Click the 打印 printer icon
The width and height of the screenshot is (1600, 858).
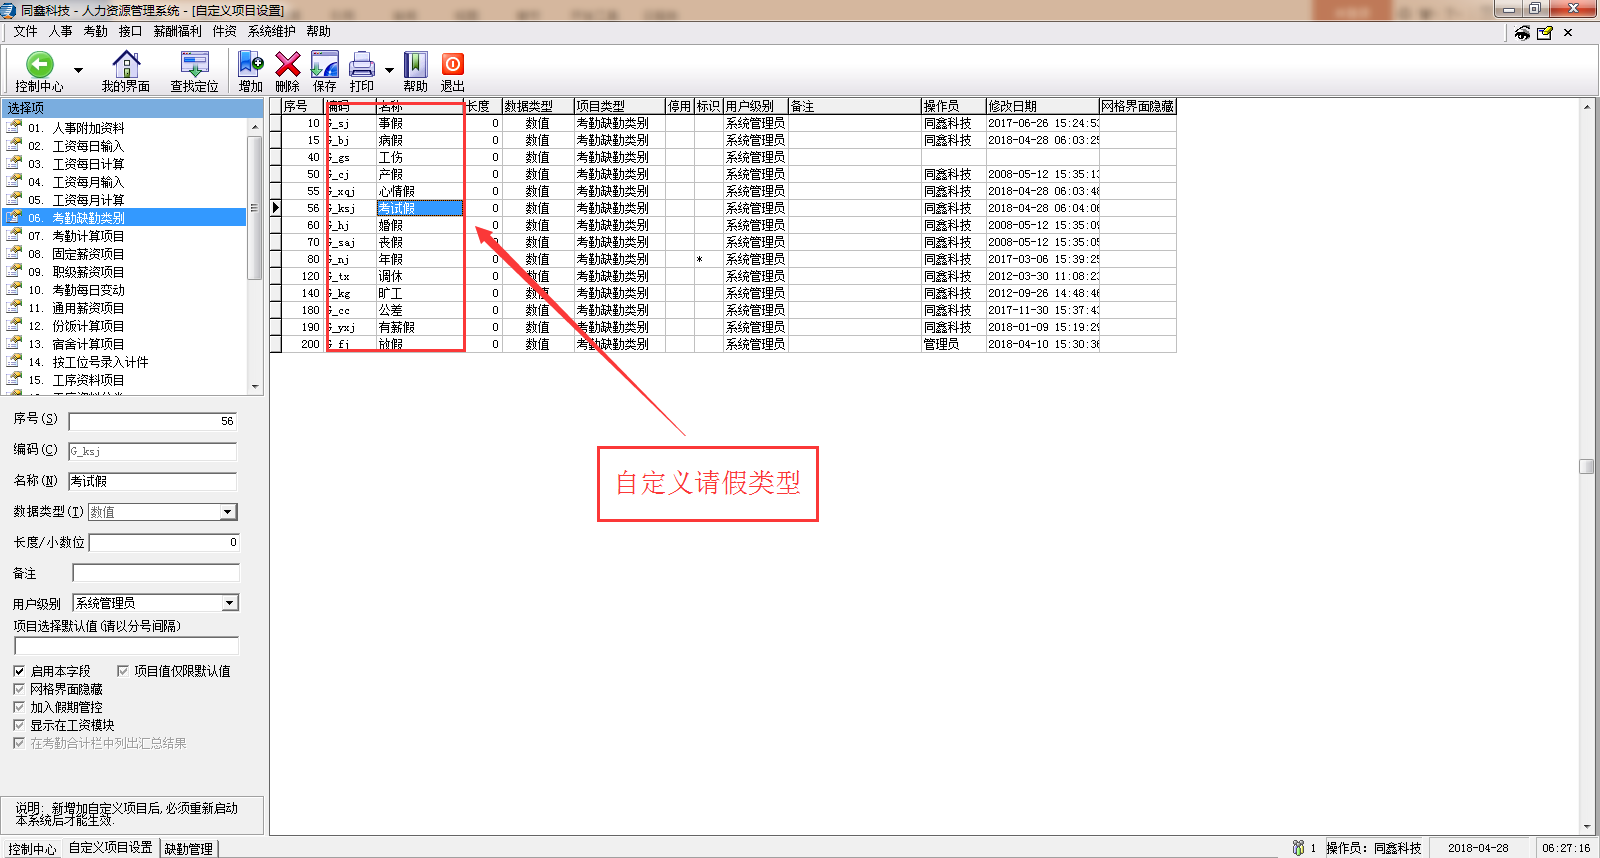[x=362, y=65]
